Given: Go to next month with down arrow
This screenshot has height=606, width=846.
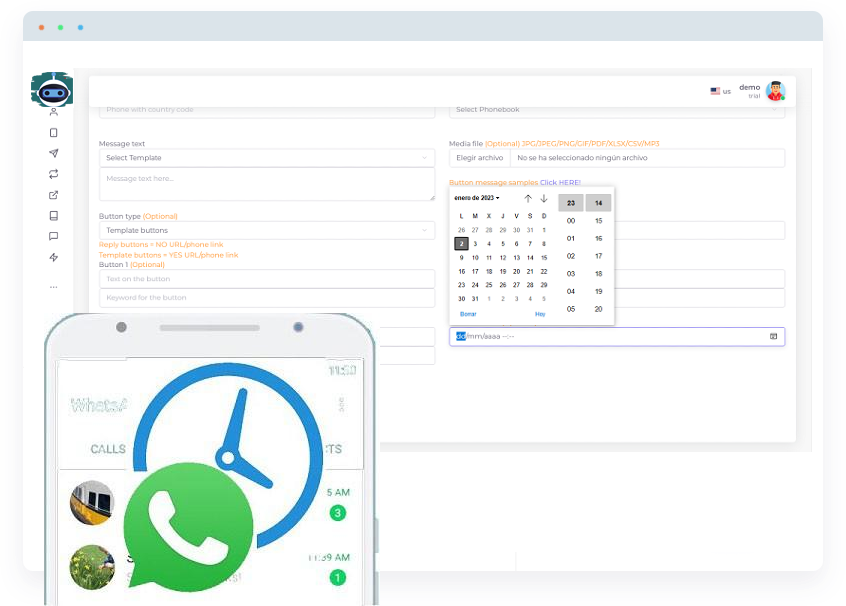Looking at the screenshot, I should (x=544, y=199).
